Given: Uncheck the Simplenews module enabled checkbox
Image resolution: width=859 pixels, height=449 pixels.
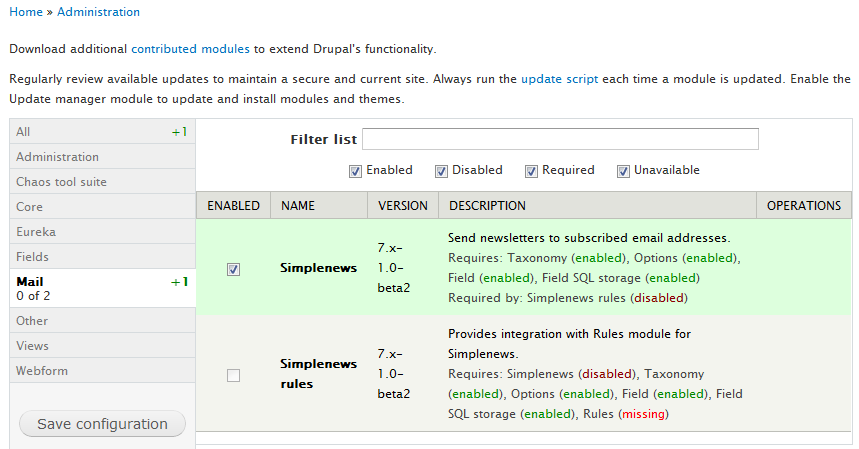Looking at the screenshot, I should [x=233, y=269].
